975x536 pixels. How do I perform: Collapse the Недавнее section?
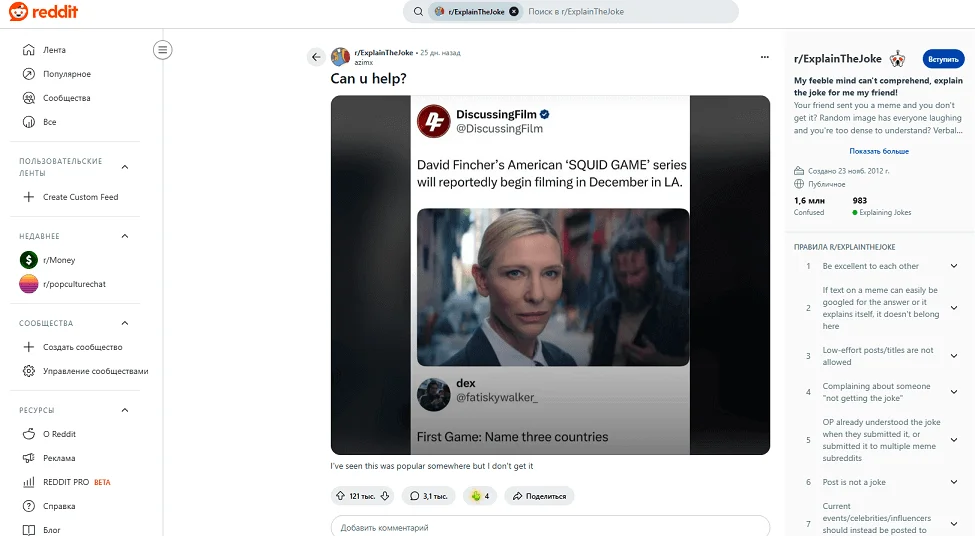click(125, 236)
